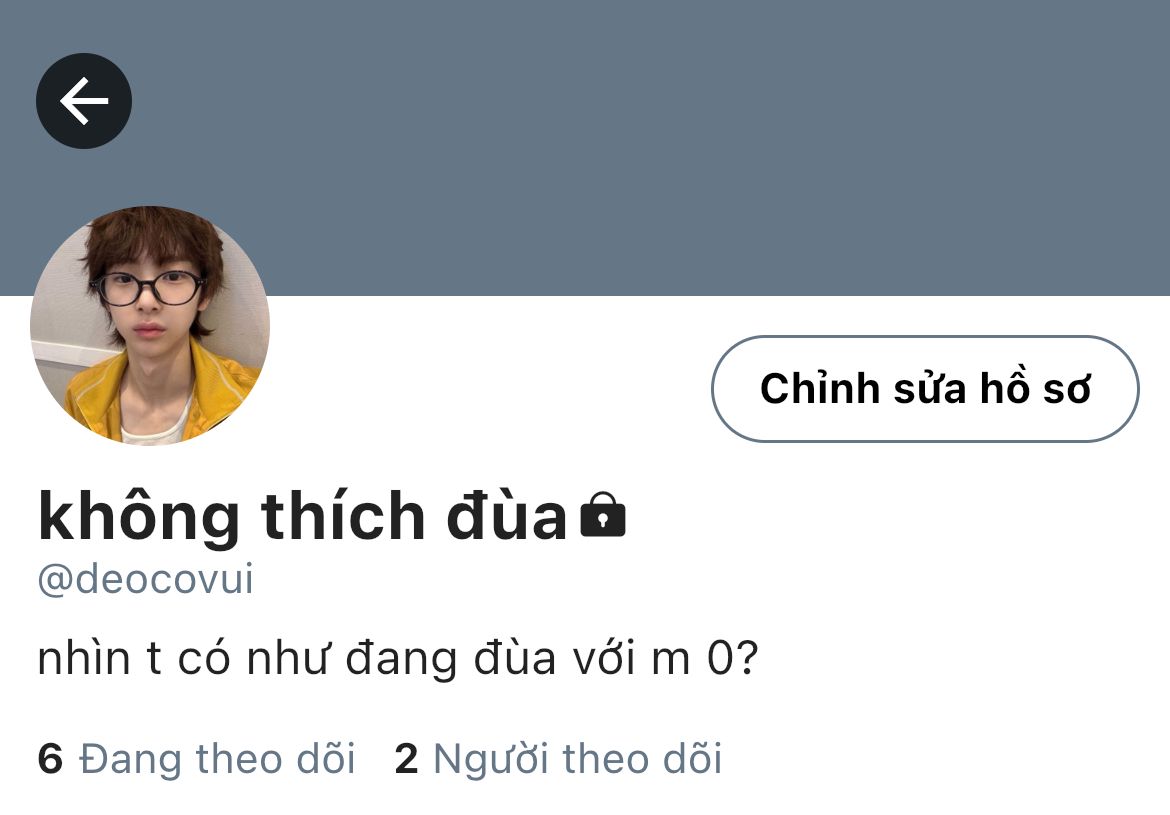Viewport: 1170px width, 815px height.
Task: Click the followers count number 2
Action: click(x=406, y=759)
